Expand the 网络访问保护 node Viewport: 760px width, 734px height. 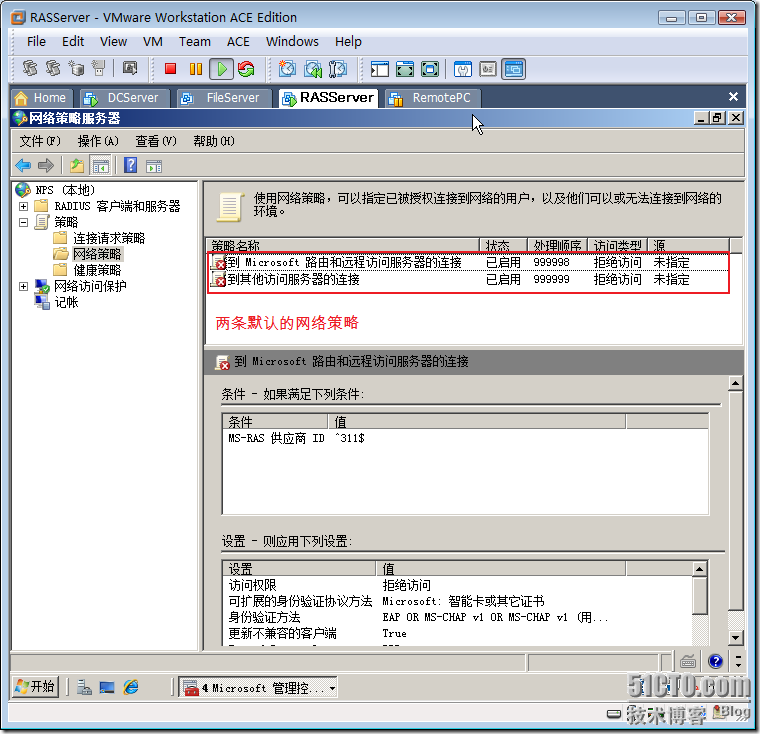tap(23, 287)
